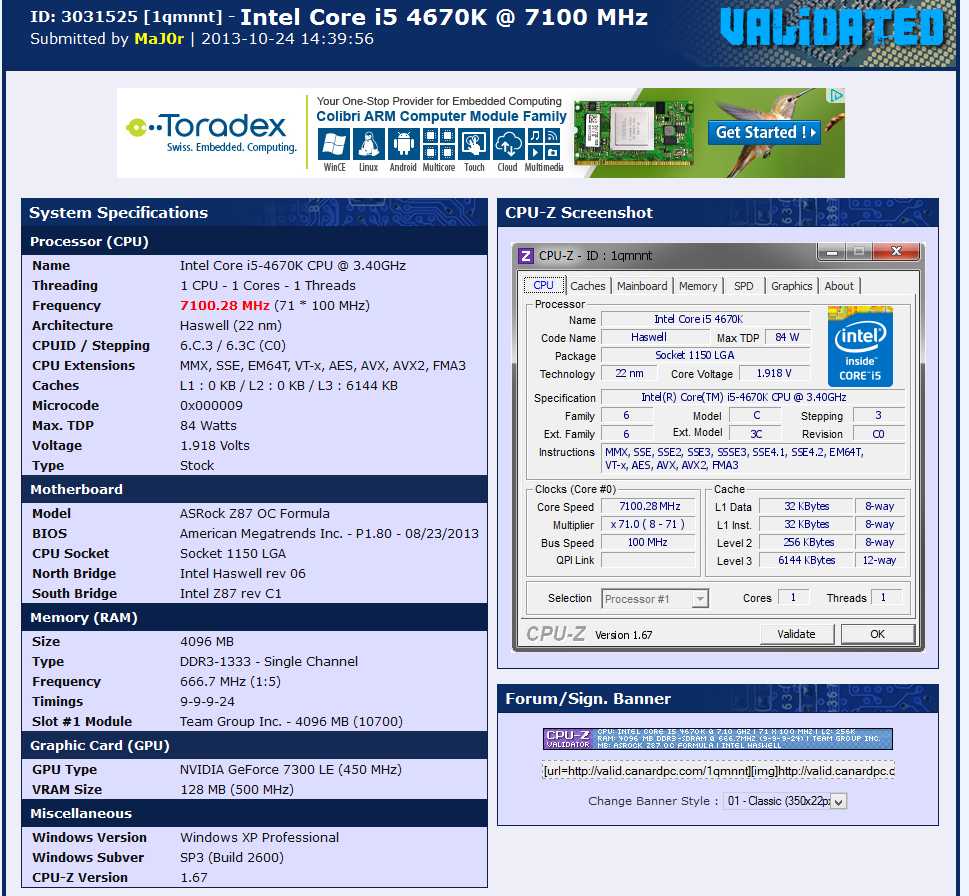Click the VALIDATED logo in the header

click(x=832, y=28)
